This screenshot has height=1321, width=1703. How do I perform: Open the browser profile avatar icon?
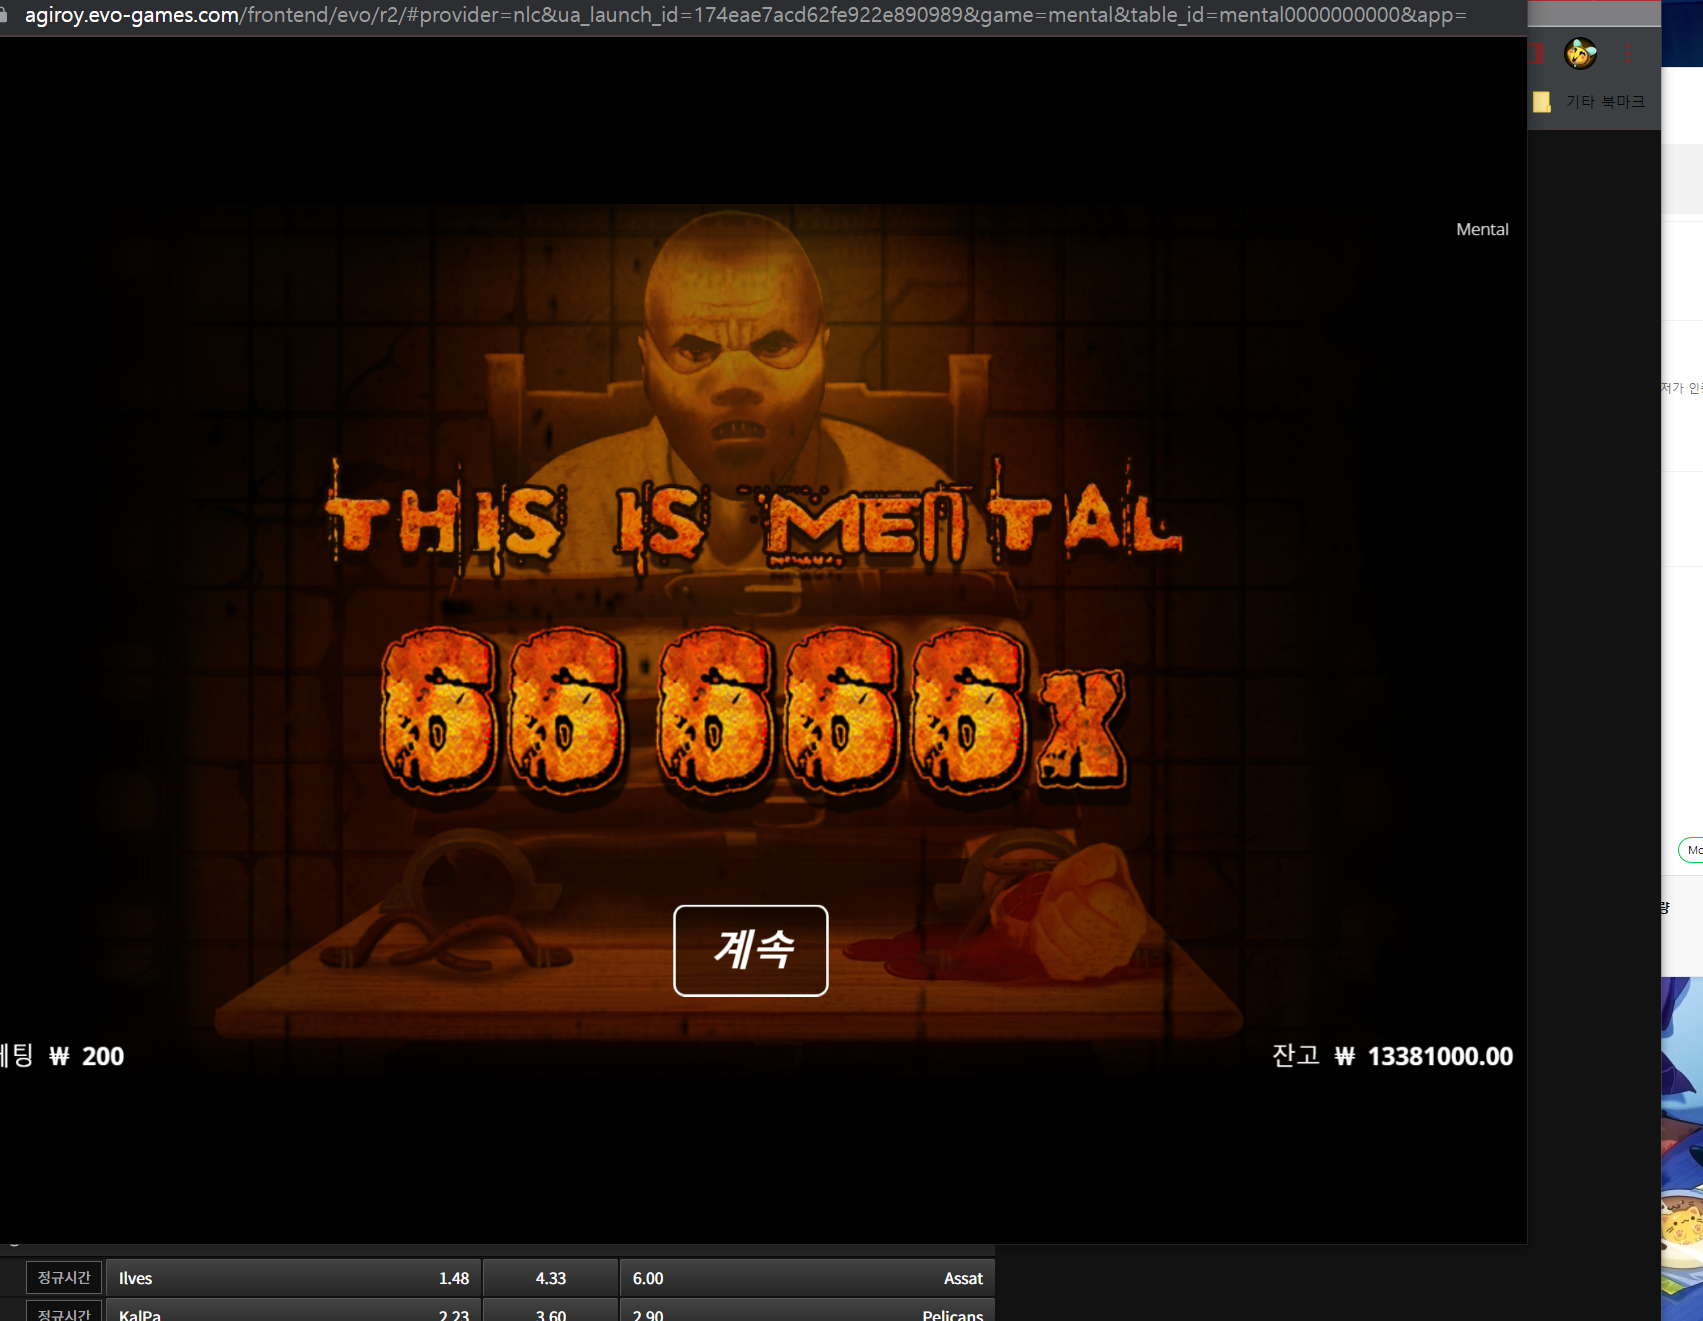(x=1581, y=54)
